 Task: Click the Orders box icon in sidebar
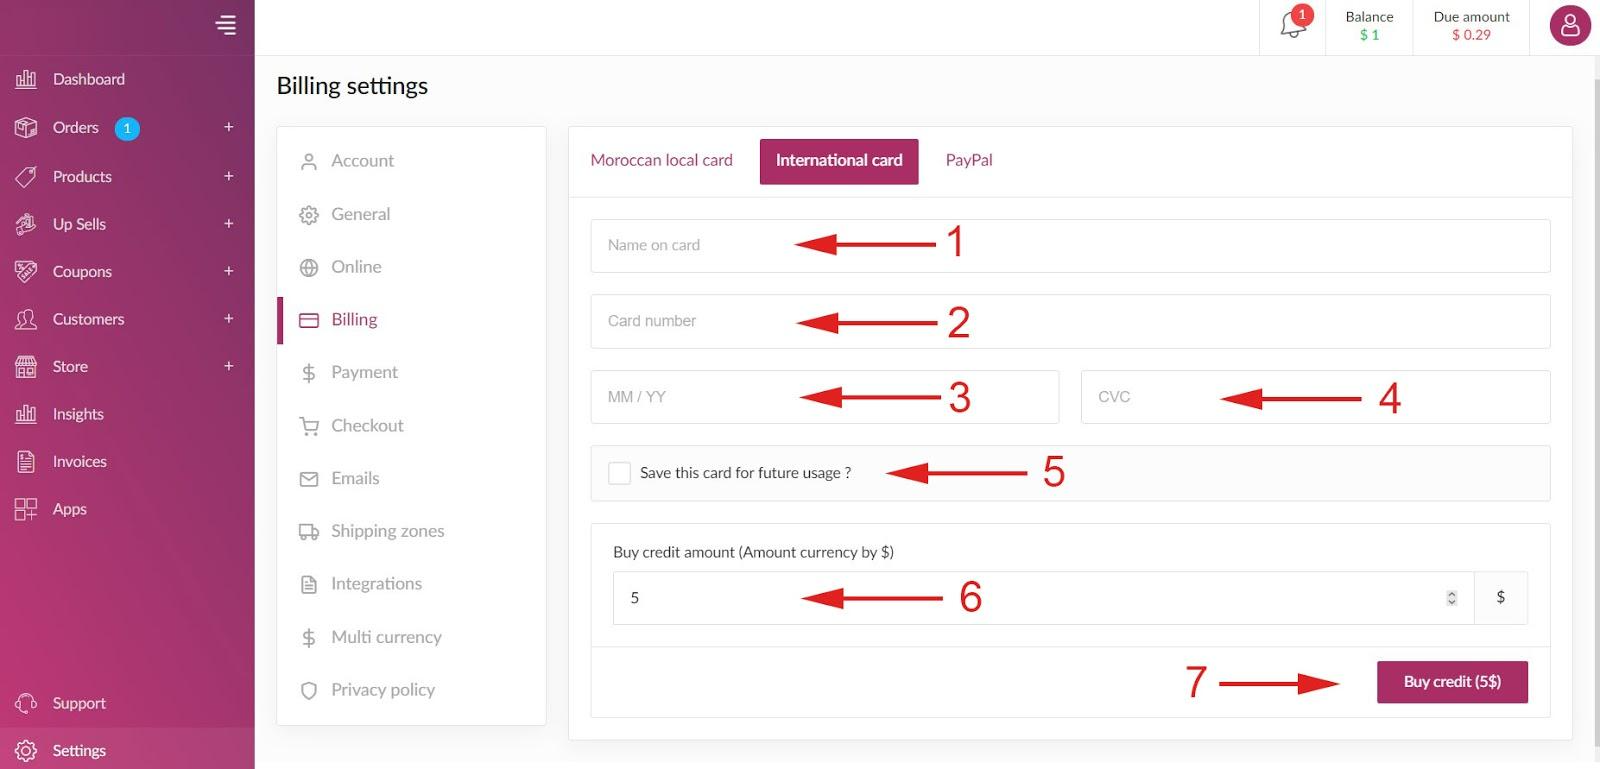(26, 128)
